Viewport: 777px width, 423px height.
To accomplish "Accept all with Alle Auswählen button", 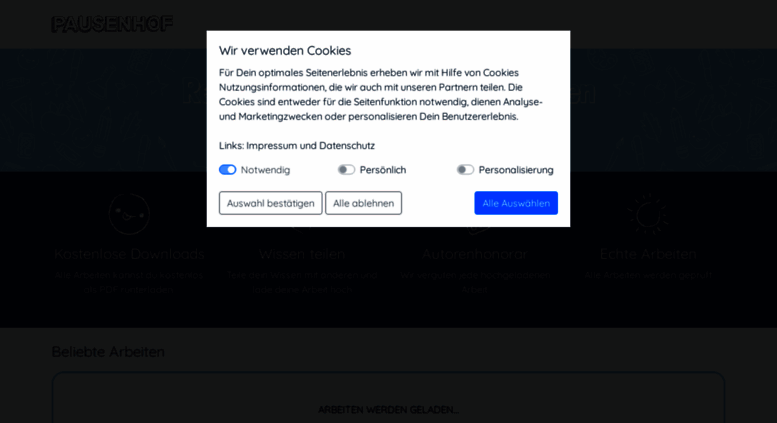I will 516,203.
